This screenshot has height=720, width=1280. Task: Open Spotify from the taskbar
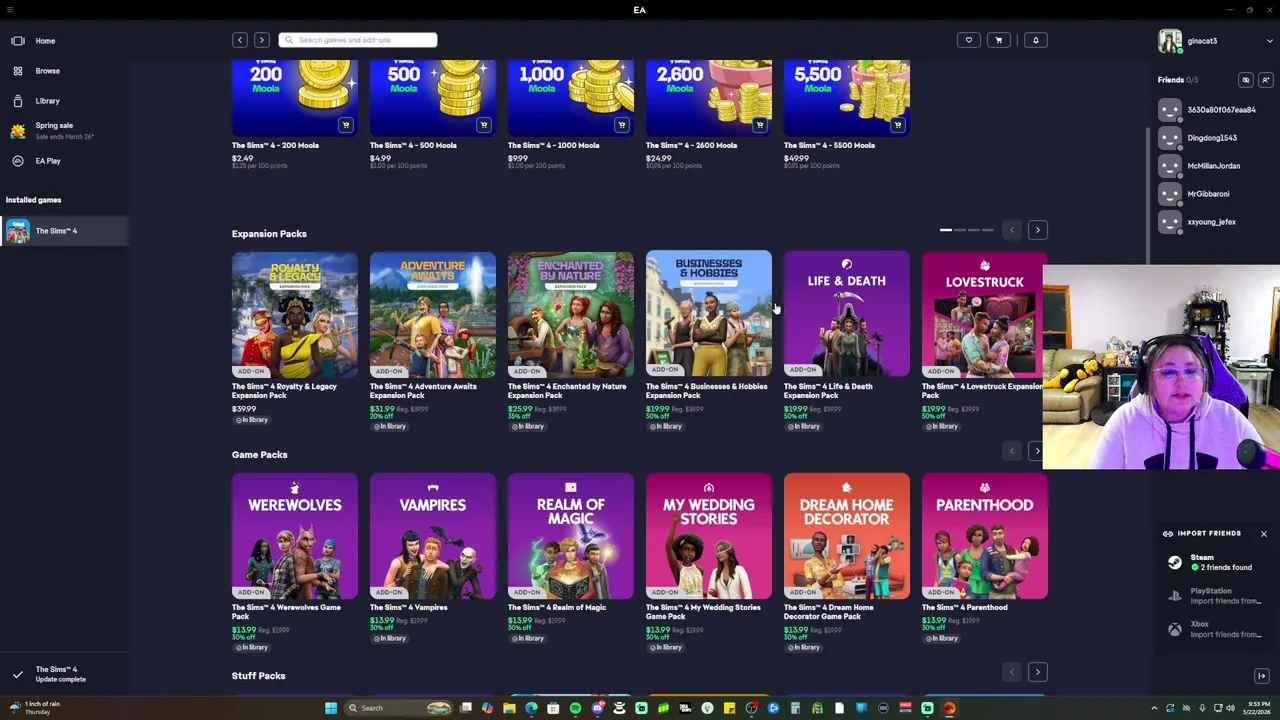coord(575,708)
